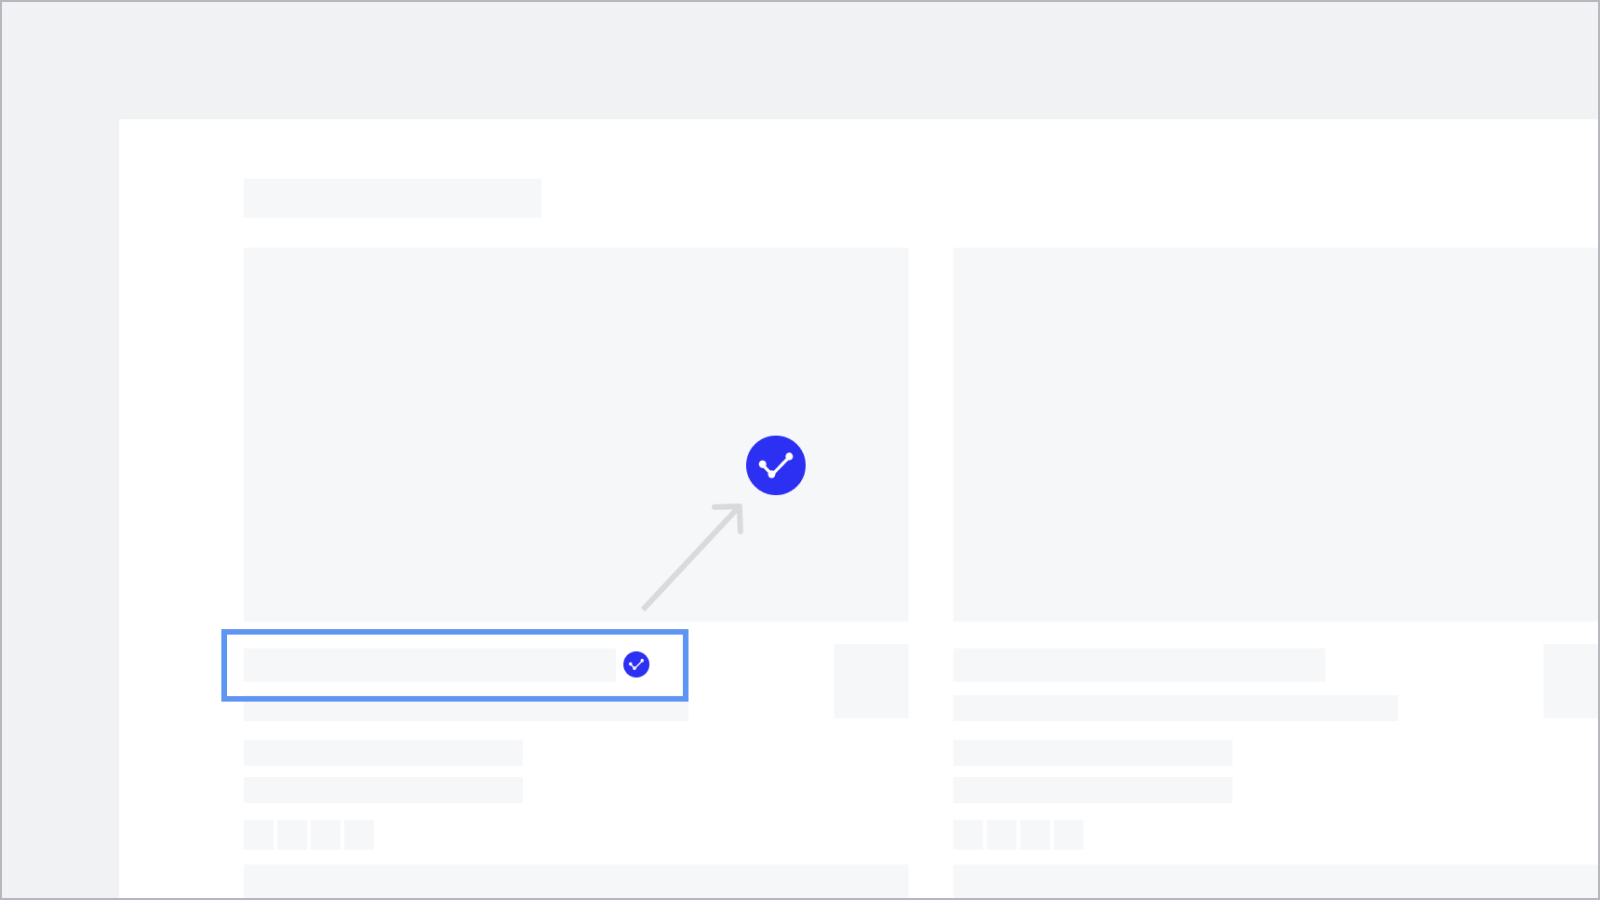Click the right card's title placeholder
Viewport: 1600px width, 900px height.
[x=1138, y=665]
